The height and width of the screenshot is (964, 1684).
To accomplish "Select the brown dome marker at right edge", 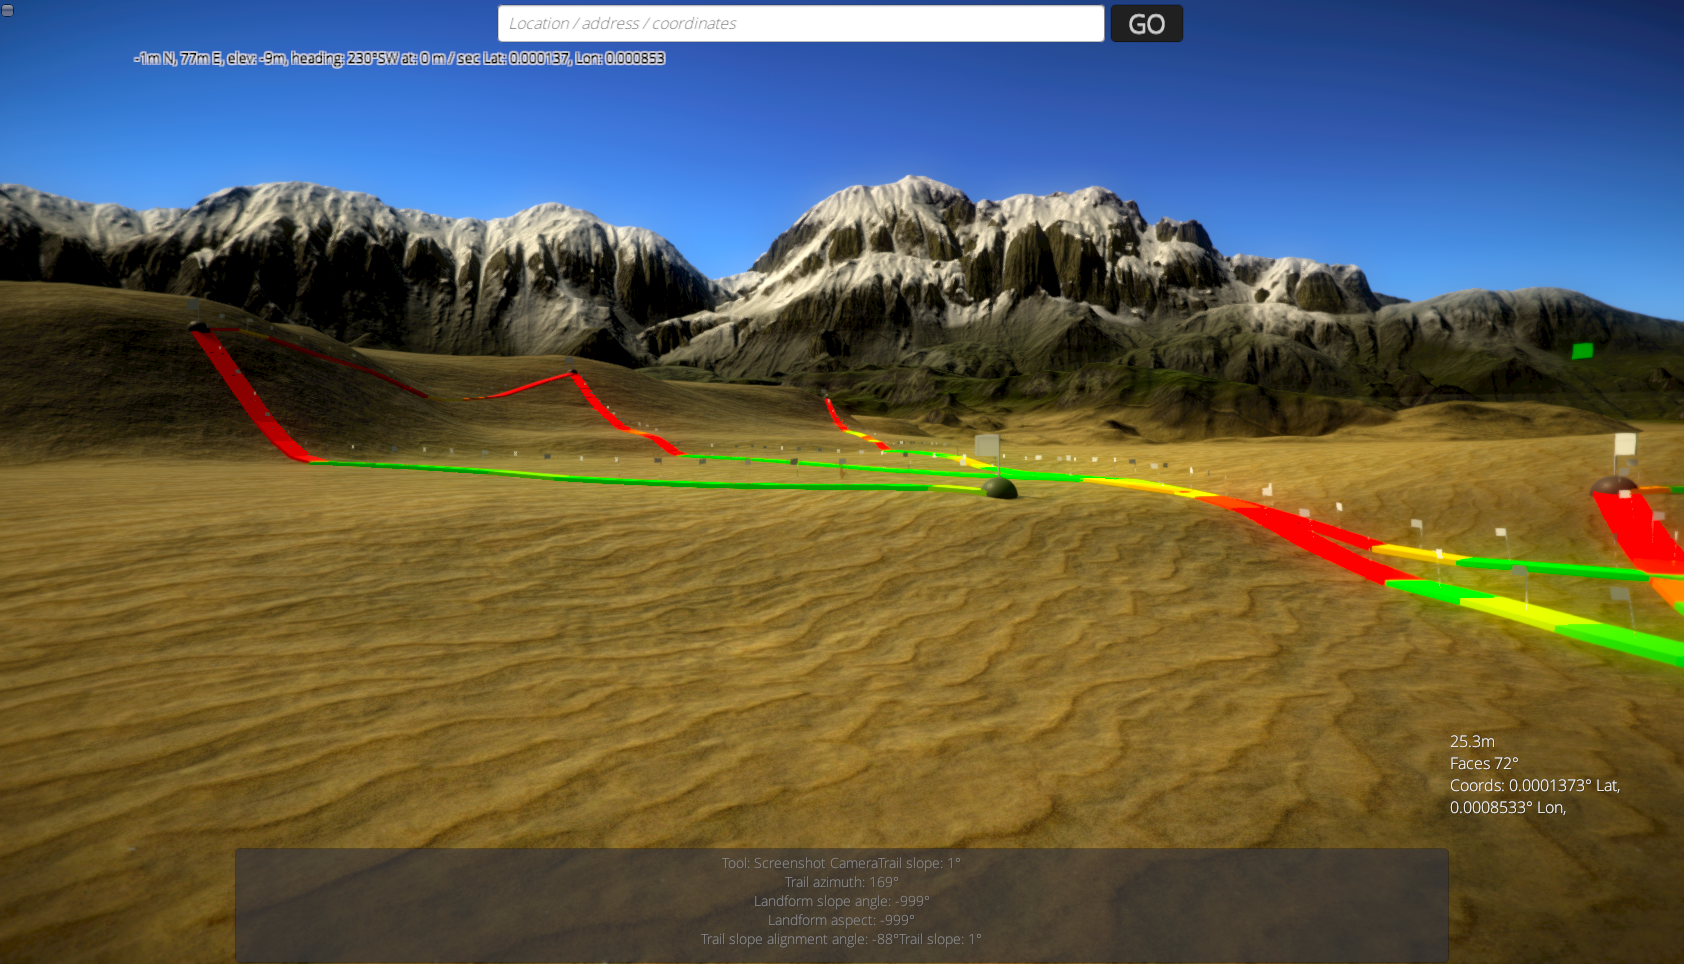I will click(x=1612, y=487).
